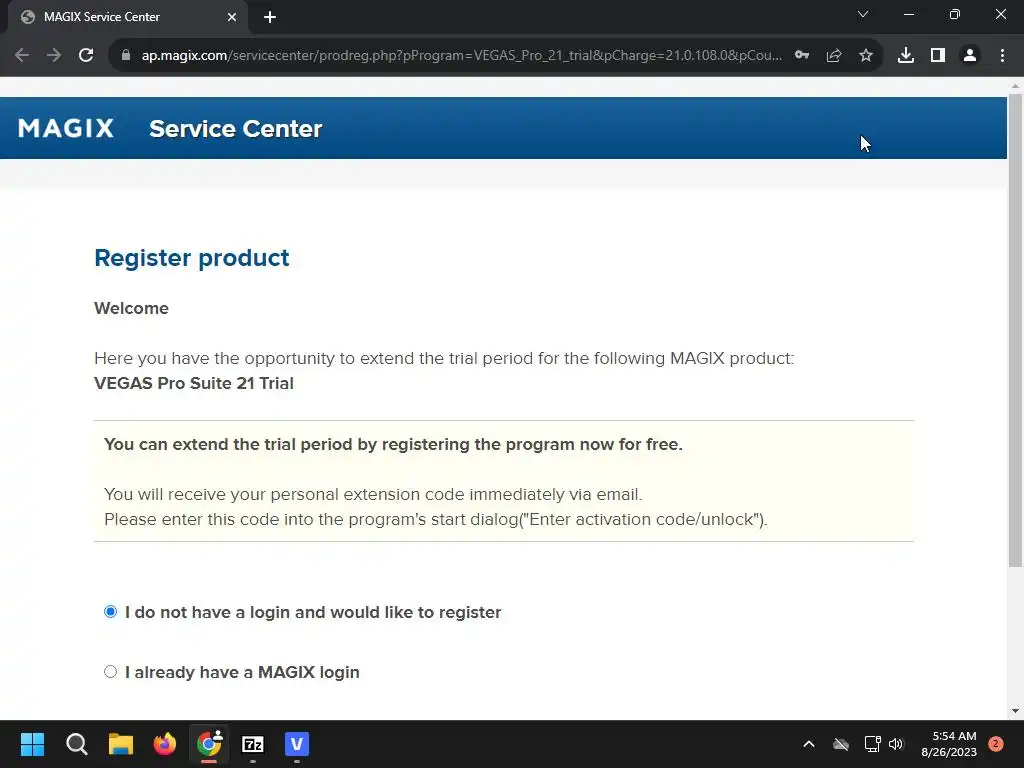Select 'I do not have a login' radio

tap(110, 612)
